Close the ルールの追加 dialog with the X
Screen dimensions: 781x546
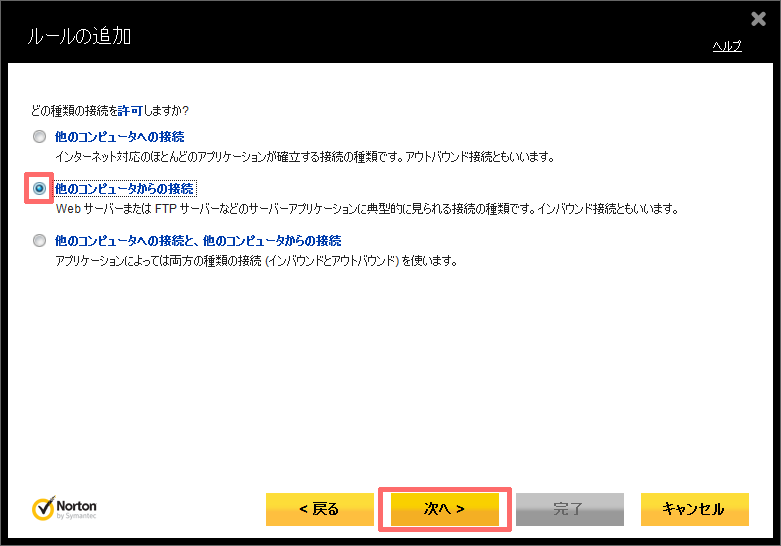coord(757,18)
